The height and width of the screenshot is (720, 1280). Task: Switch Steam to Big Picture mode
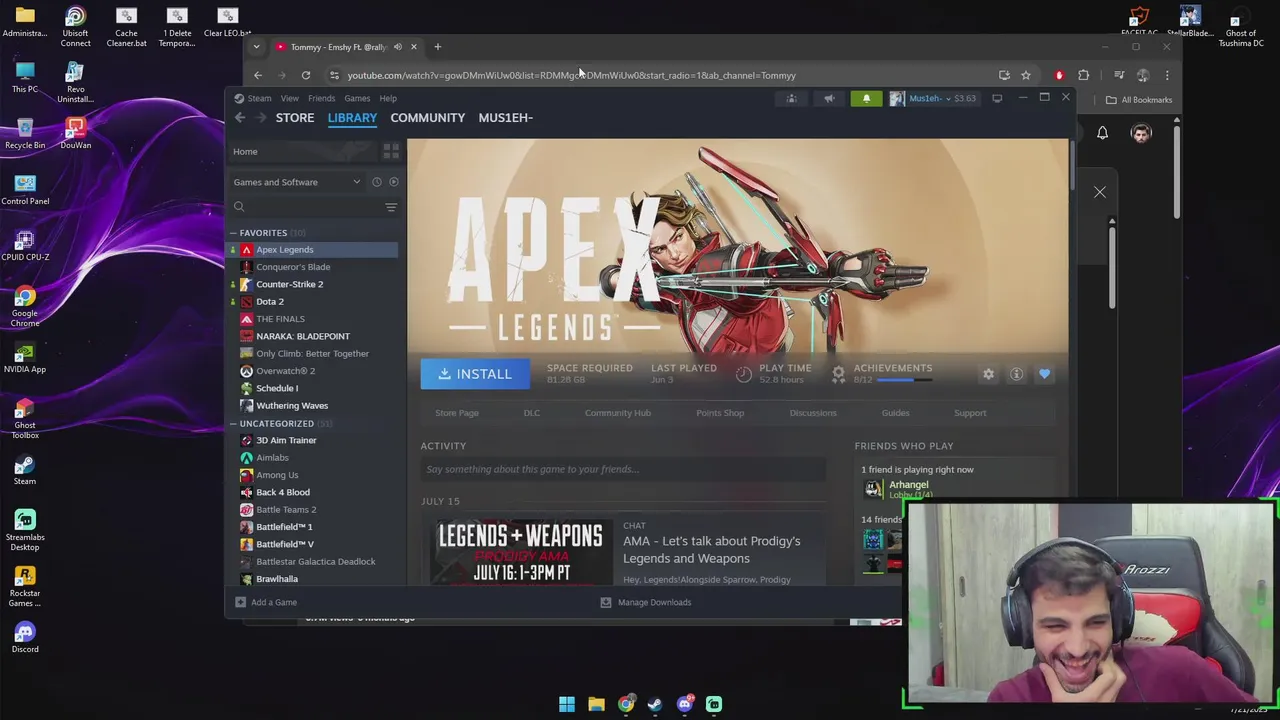pos(997,98)
